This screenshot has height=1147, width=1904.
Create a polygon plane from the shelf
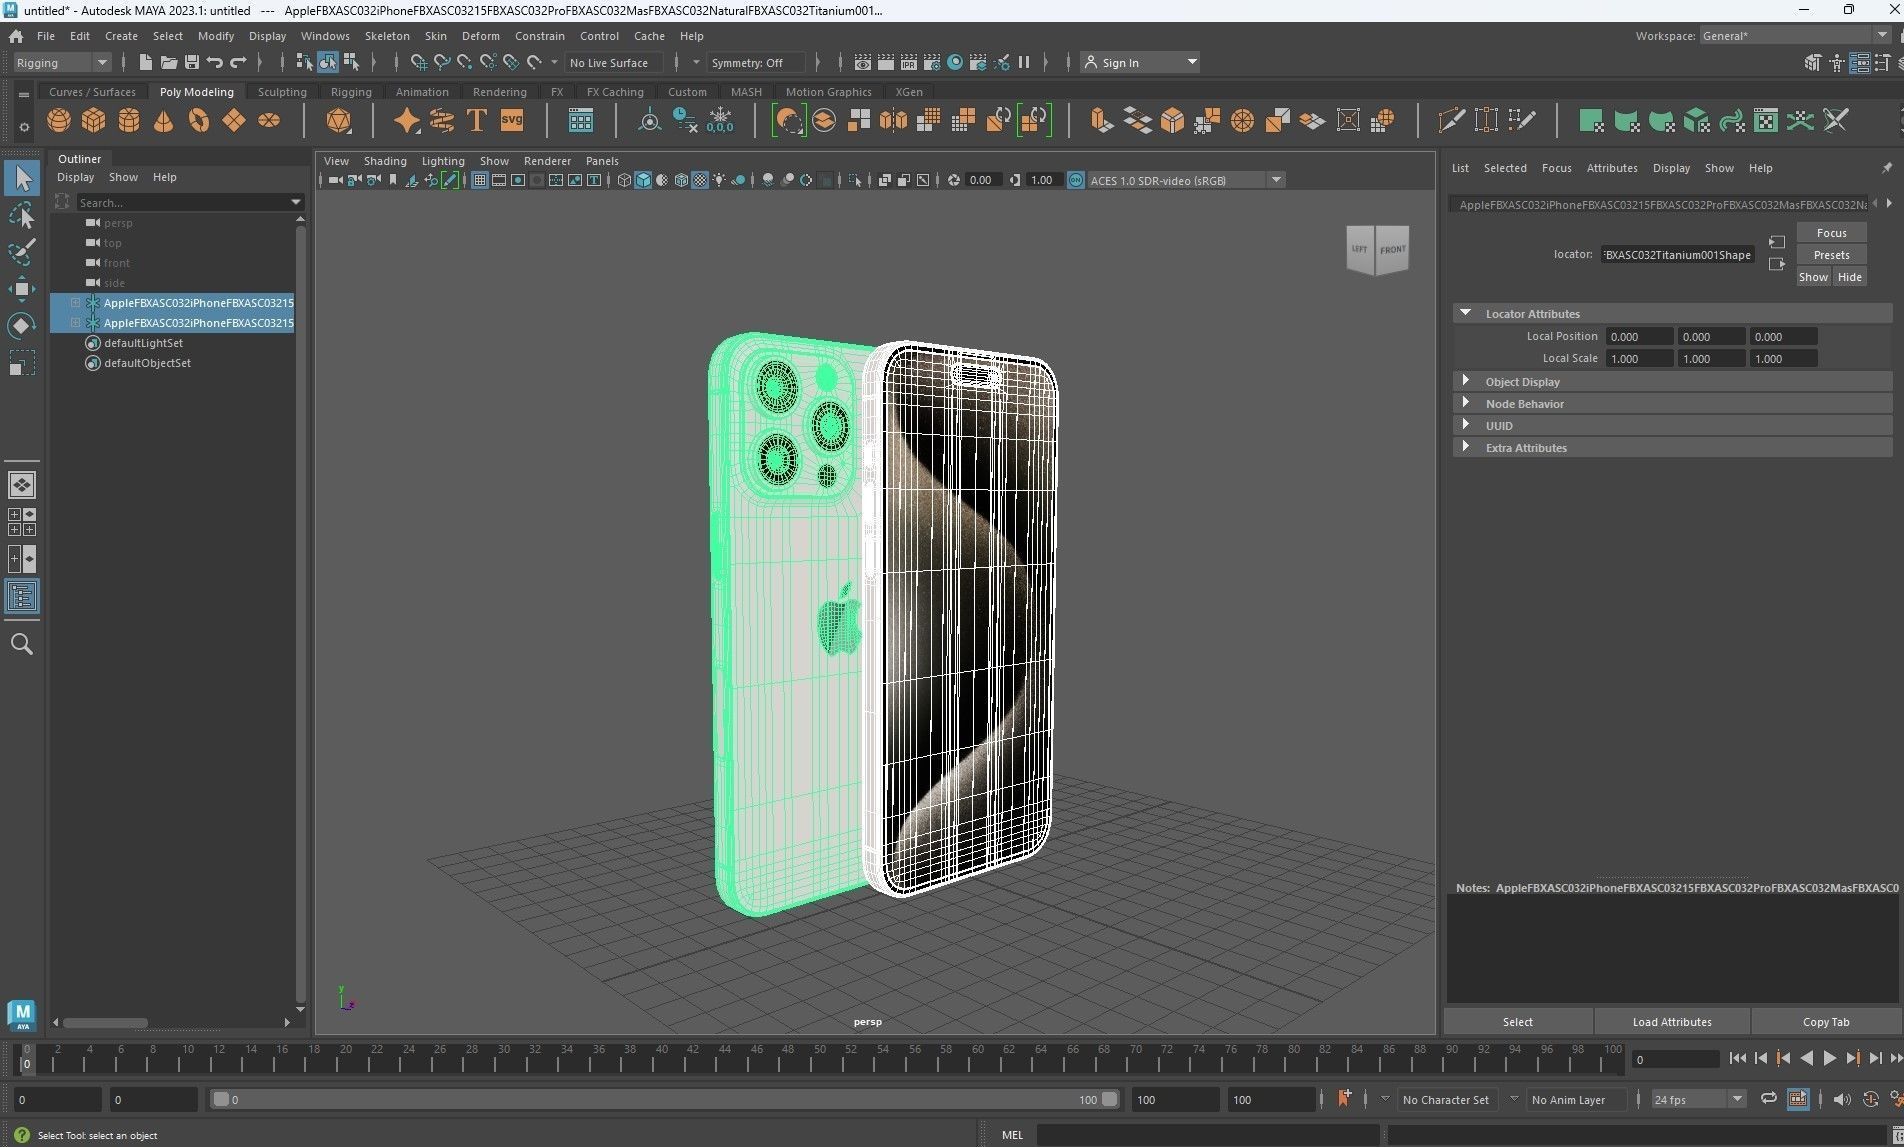(234, 121)
